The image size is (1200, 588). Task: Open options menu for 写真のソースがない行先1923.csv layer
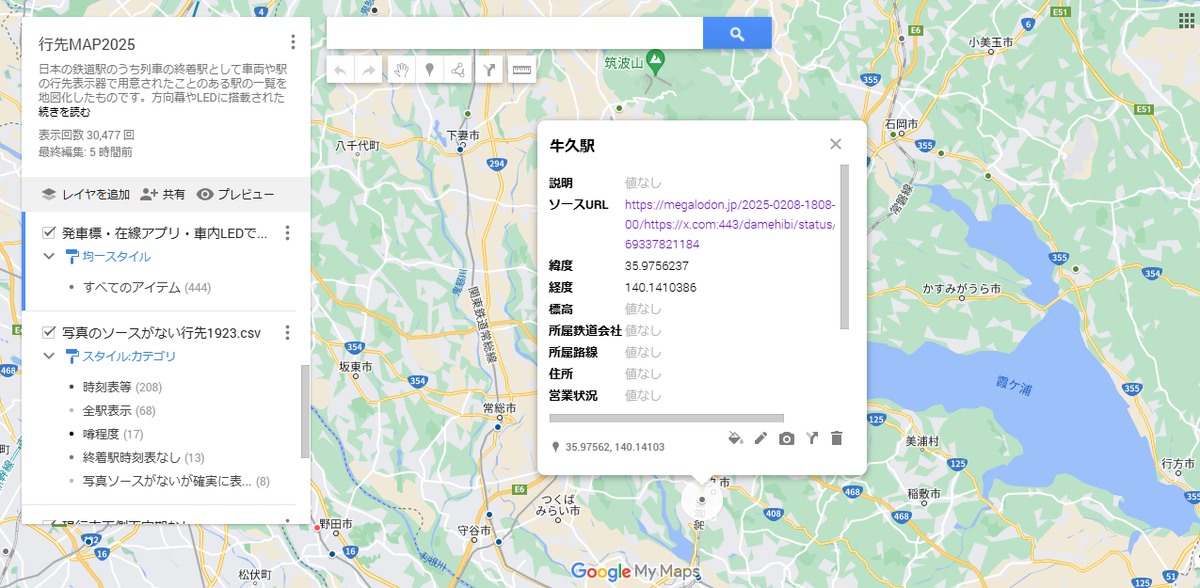287,333
